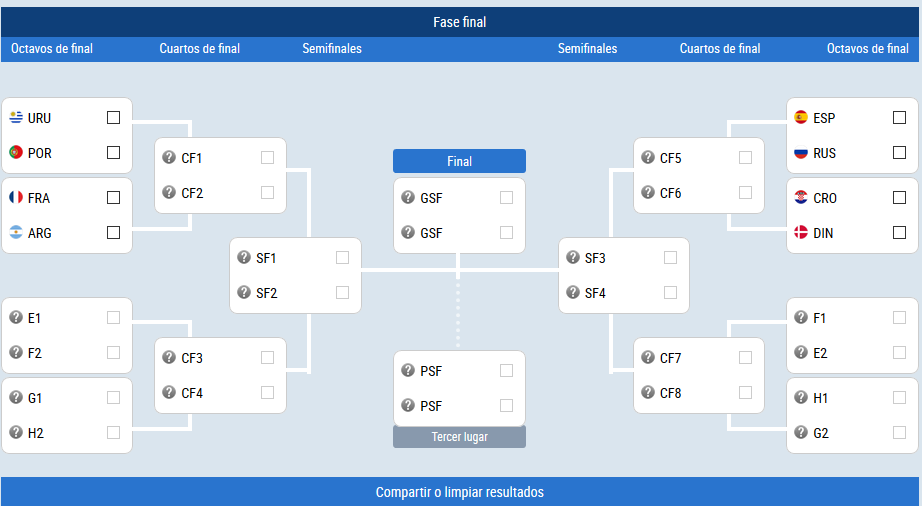Select the Final label button

[459, 161]
